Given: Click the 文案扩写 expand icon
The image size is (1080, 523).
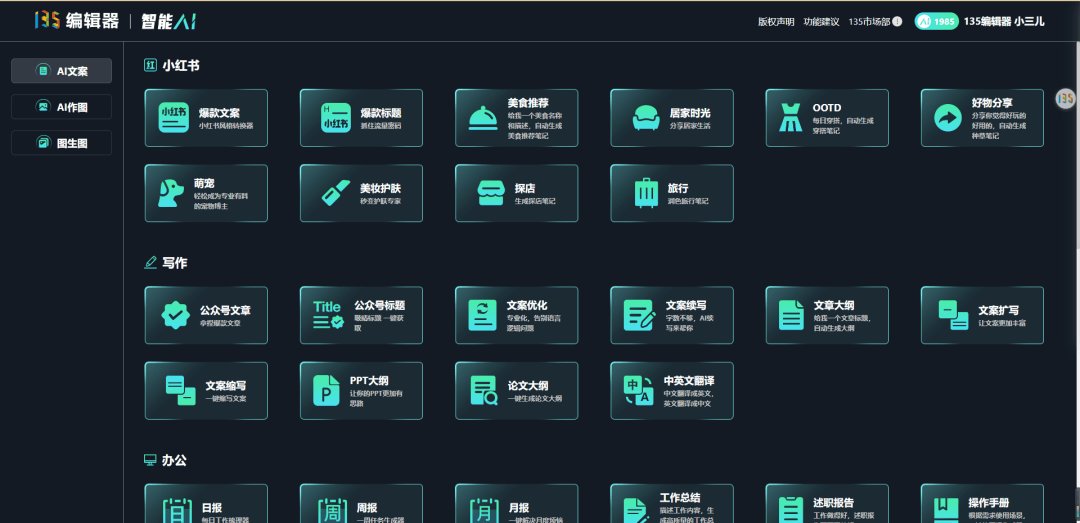Looking at the screenshot, I should click(953, 315).
